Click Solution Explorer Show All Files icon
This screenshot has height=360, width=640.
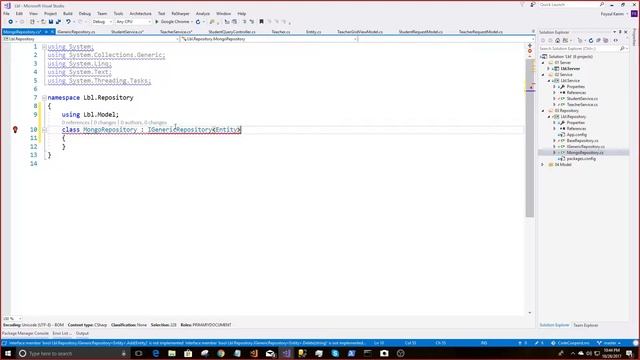click(x=606, y=40)
